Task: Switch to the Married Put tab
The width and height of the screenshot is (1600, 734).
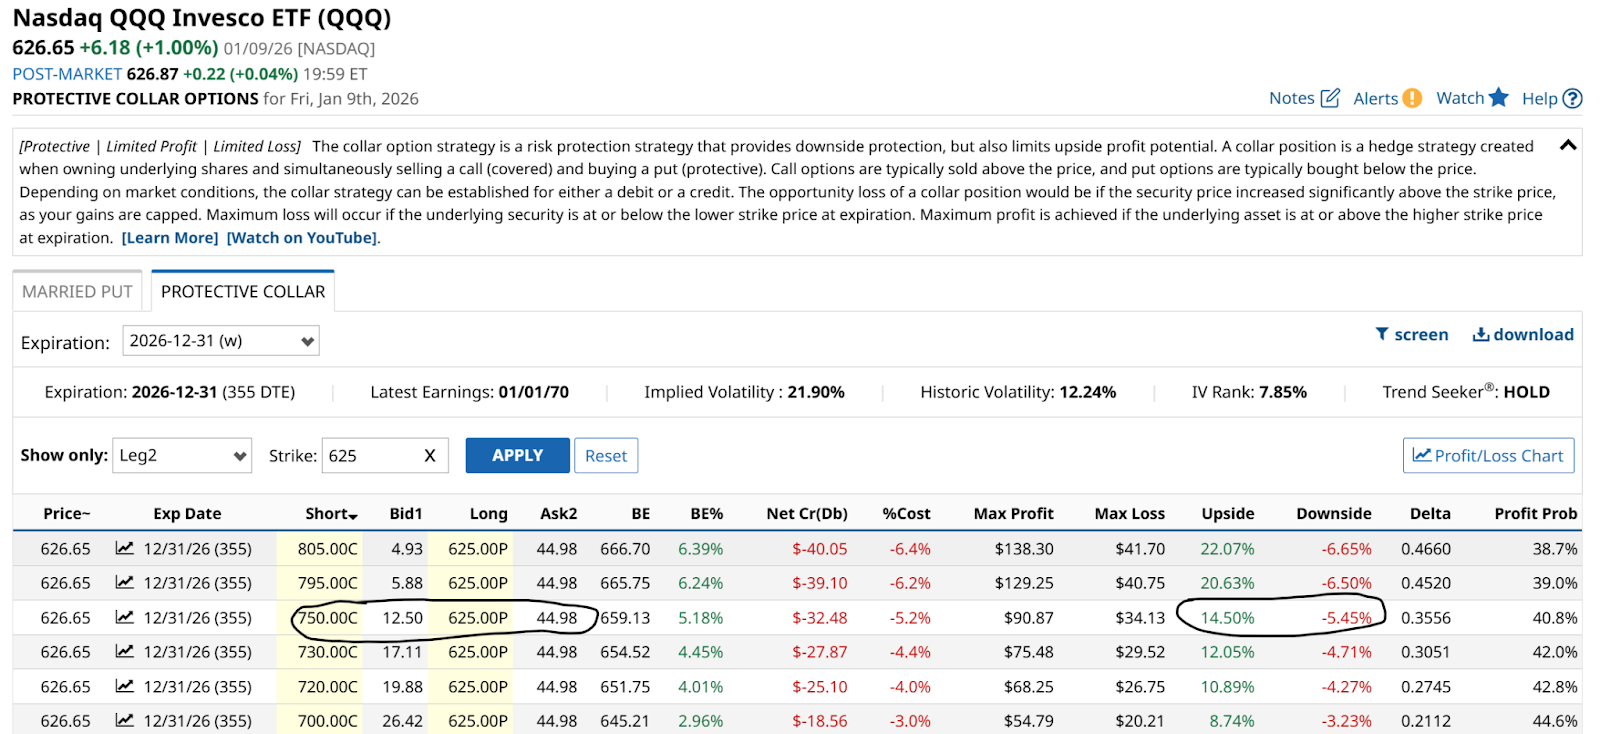Action: click(77, 292)
